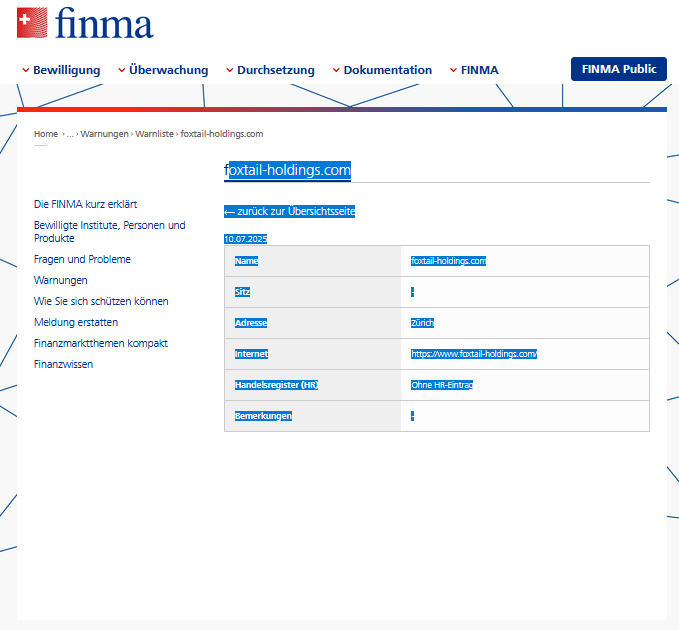Click the Zürich address value

(422, 323)
